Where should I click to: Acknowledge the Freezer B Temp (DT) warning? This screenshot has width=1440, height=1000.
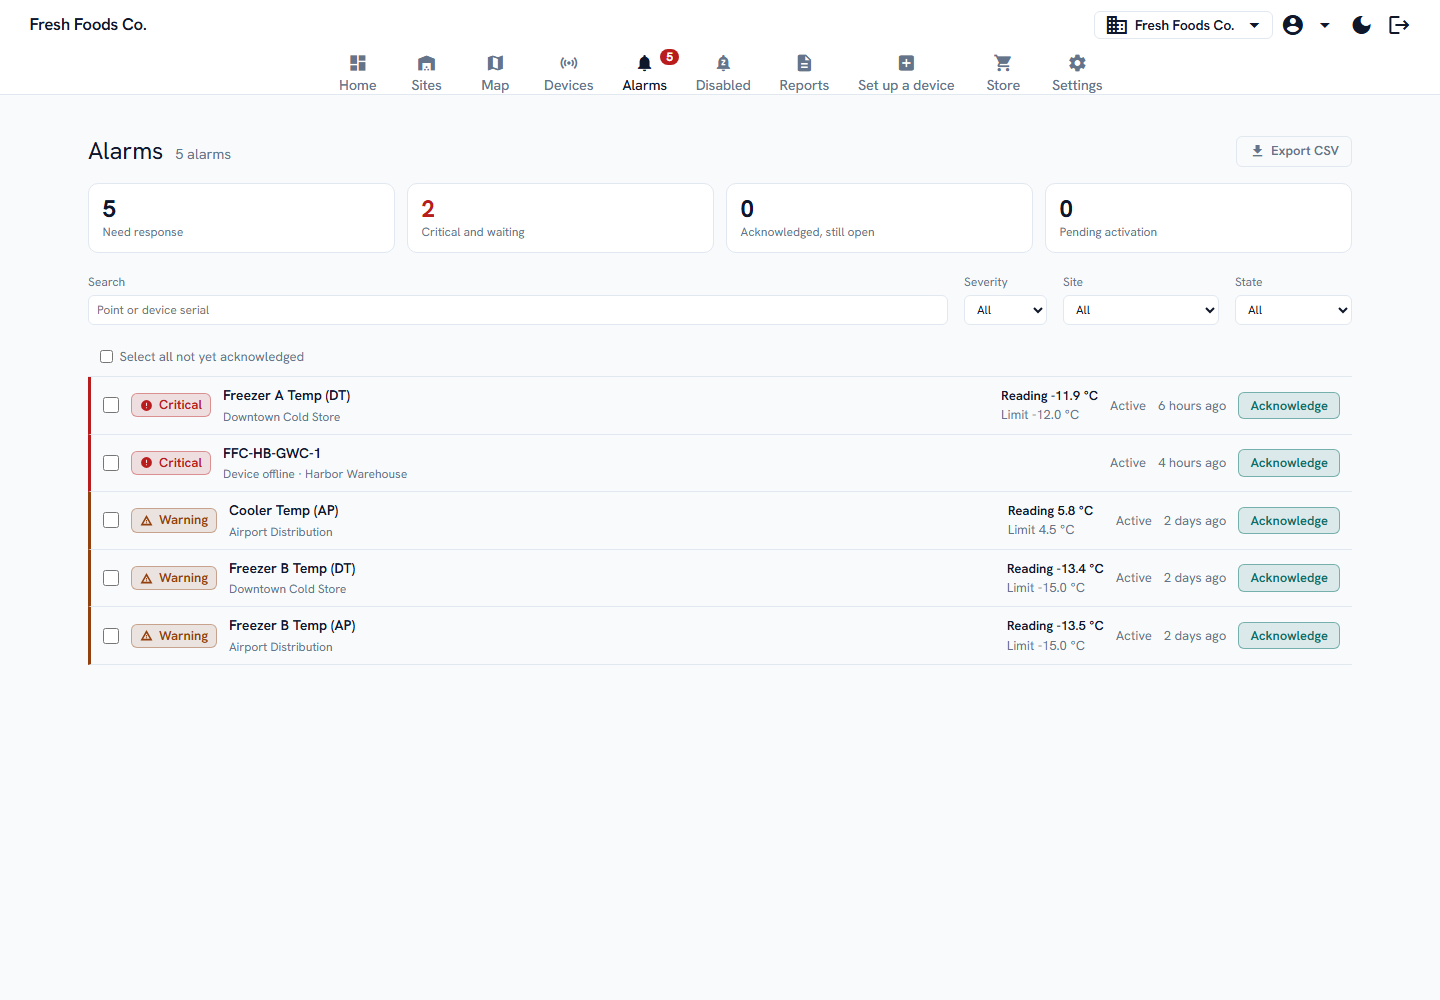(x=1289, y=578)
